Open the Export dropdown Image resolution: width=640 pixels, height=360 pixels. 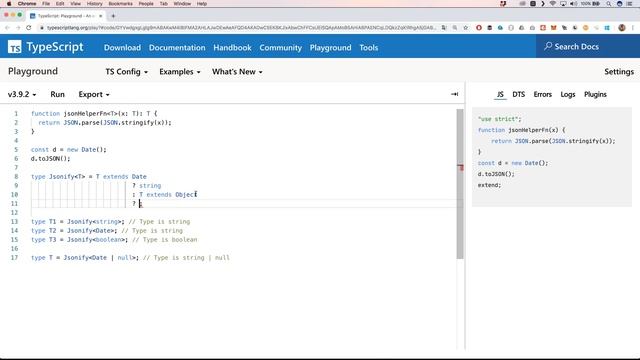[x=94, y=94]
